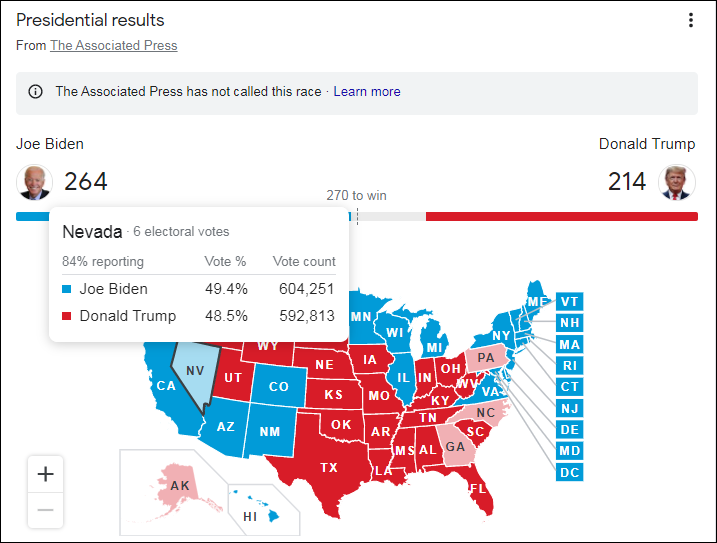Open the three-dot more options menu
This screenshot has height=543, width=717.
[x=690, y=21]
